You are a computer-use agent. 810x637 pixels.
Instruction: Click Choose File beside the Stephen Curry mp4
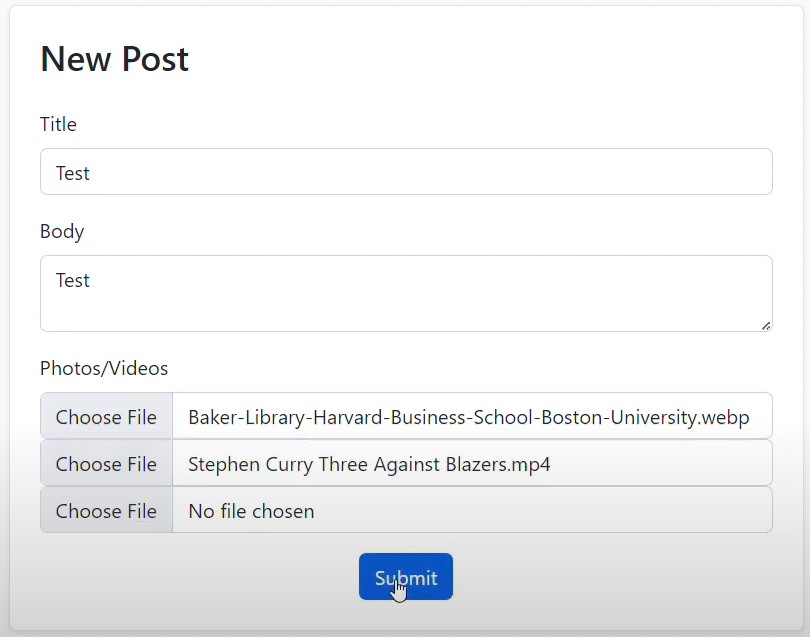(x=106, y=464)
